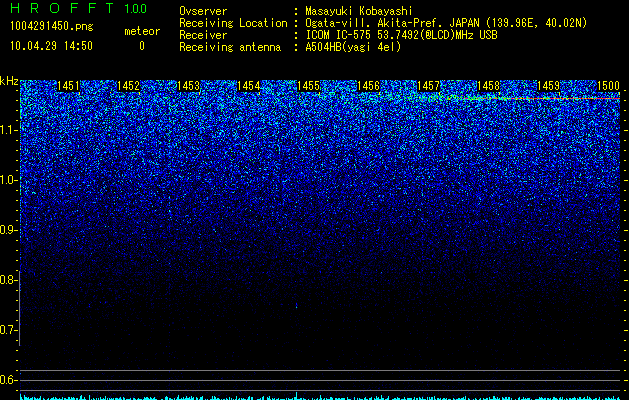The height and width of the screenshot is (400, 629).
Task: Click the 1.1 kHz frequency label
Action: [x=8, y=130]
